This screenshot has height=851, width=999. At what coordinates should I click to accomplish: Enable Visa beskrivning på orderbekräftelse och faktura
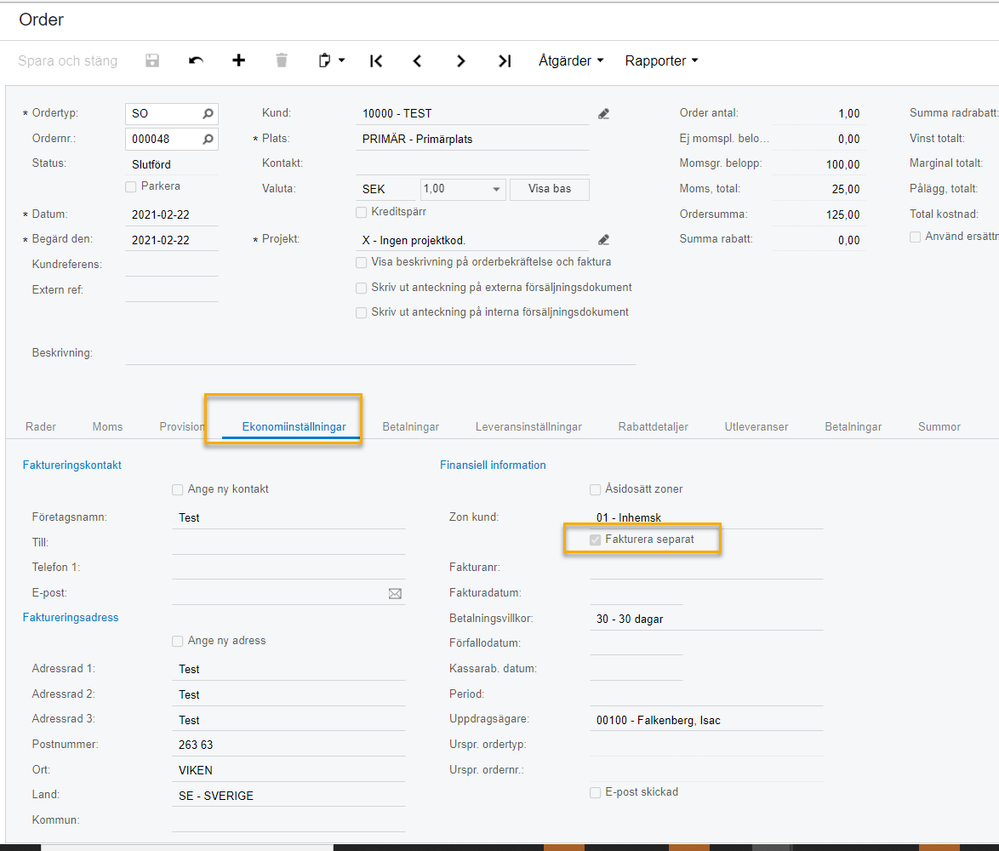361,262
